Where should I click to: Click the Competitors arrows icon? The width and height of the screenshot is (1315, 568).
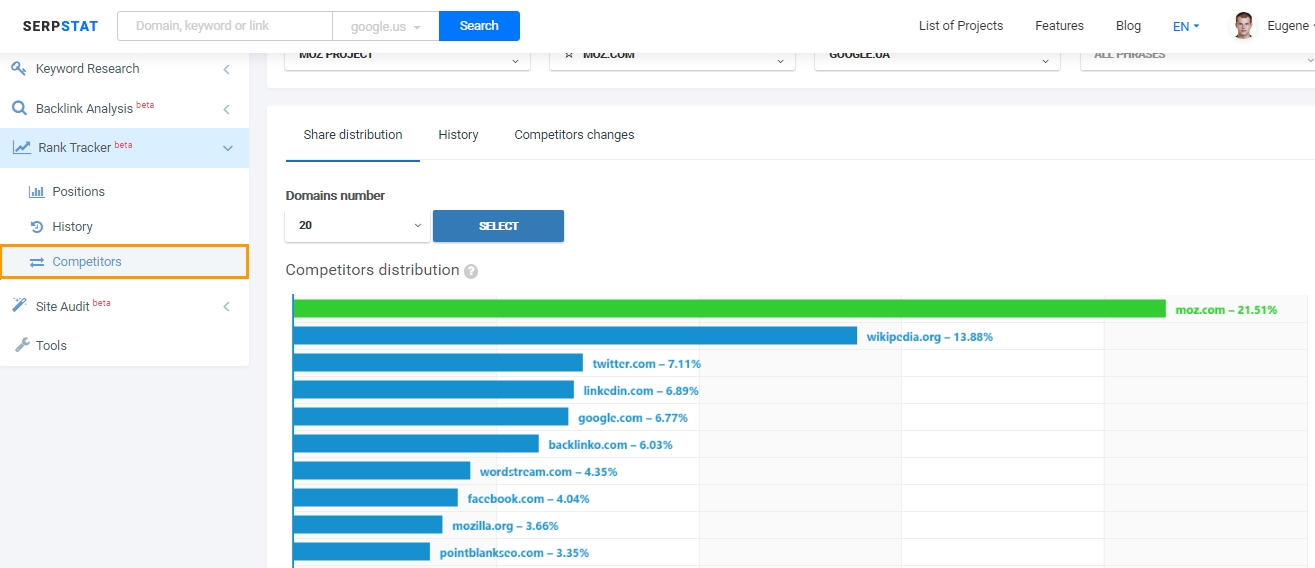(37, 262)
